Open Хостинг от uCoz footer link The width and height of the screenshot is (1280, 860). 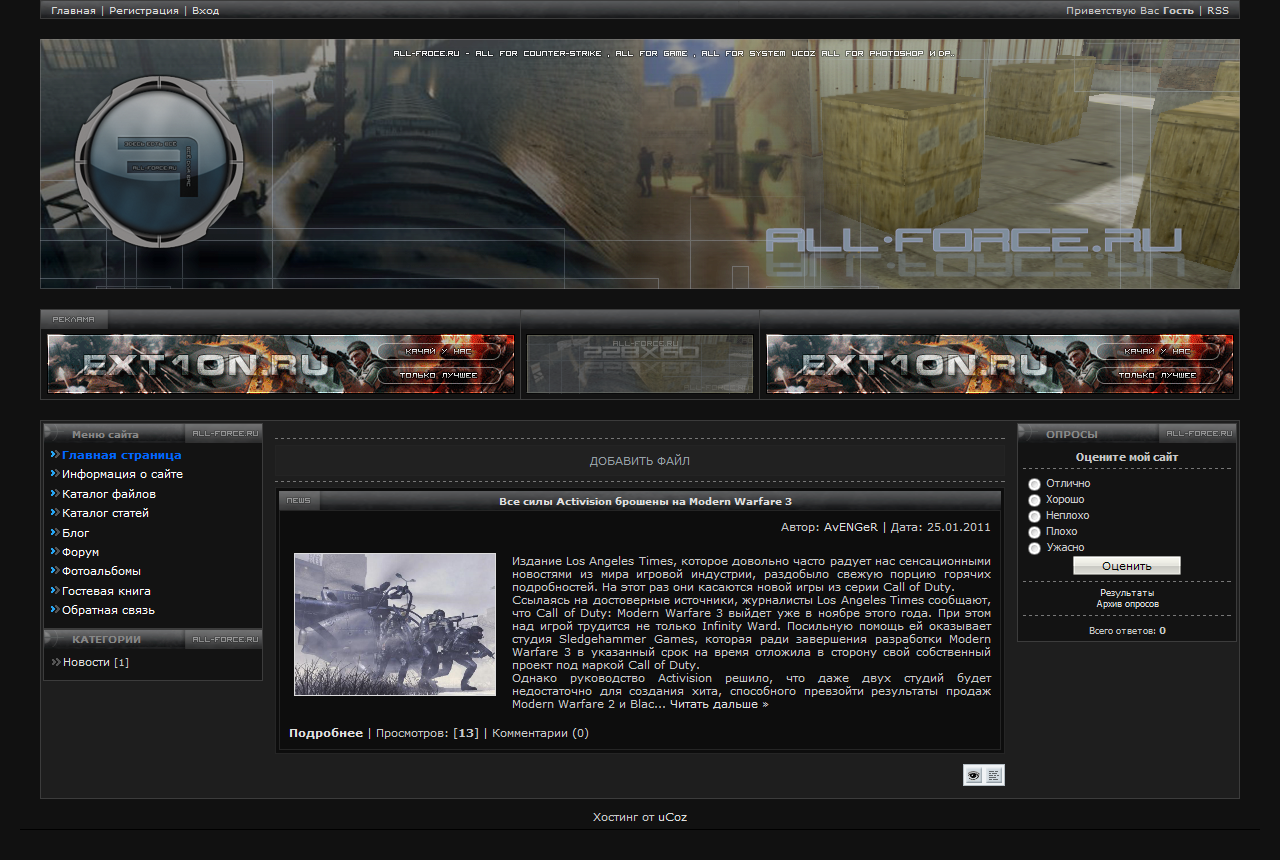point(640,817)
